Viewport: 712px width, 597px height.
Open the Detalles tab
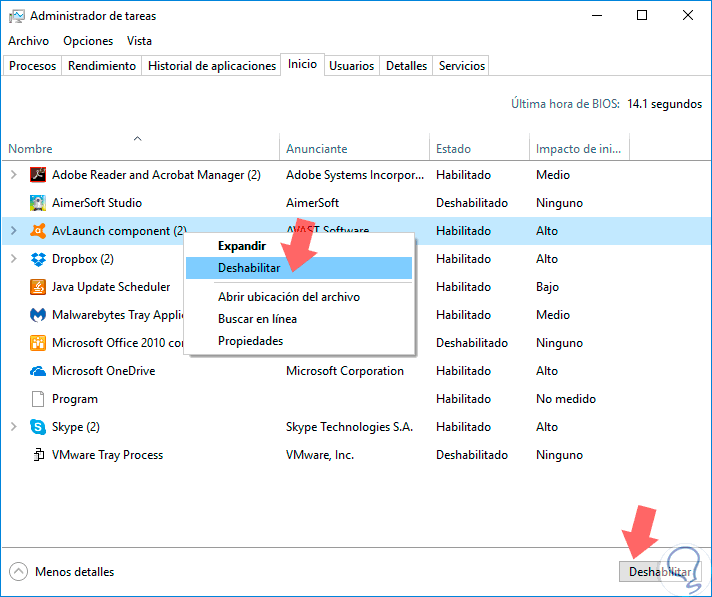tap(406, 66)
